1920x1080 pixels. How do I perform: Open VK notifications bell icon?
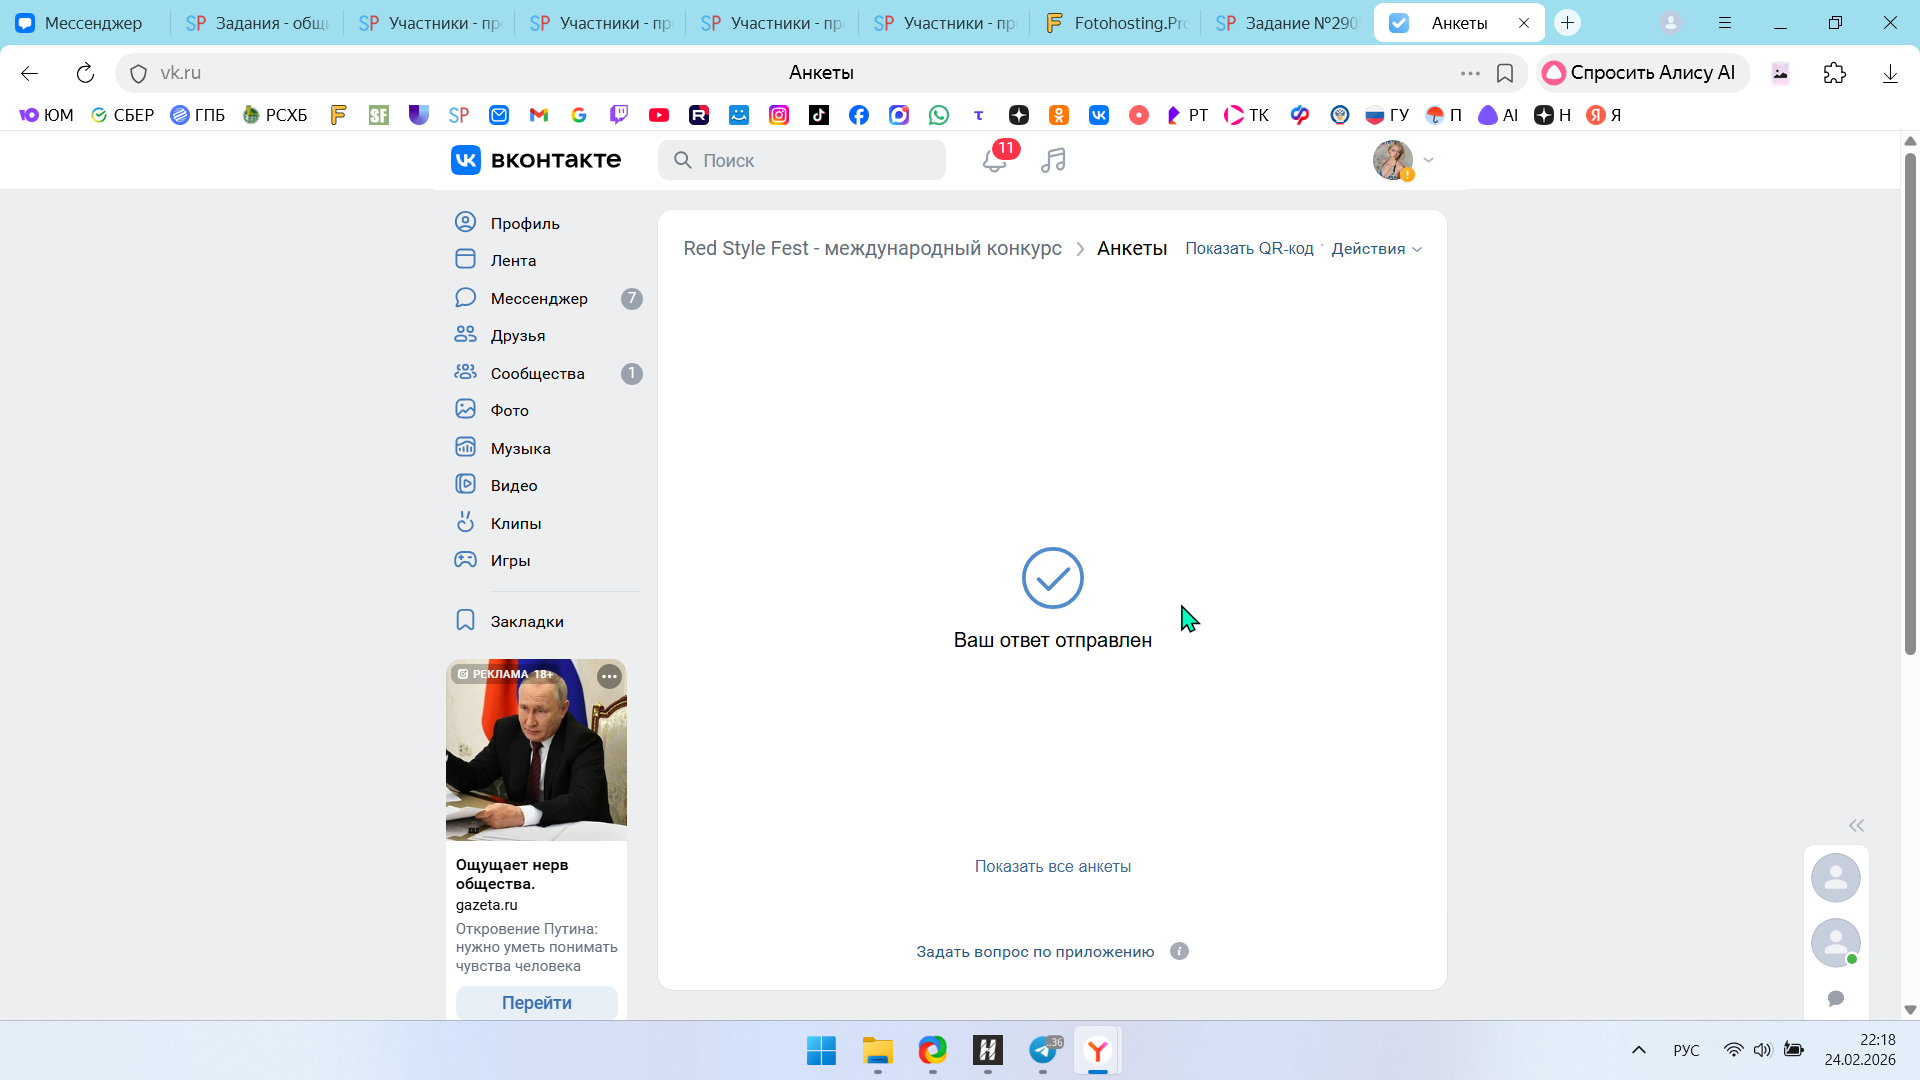coord(994,160)
